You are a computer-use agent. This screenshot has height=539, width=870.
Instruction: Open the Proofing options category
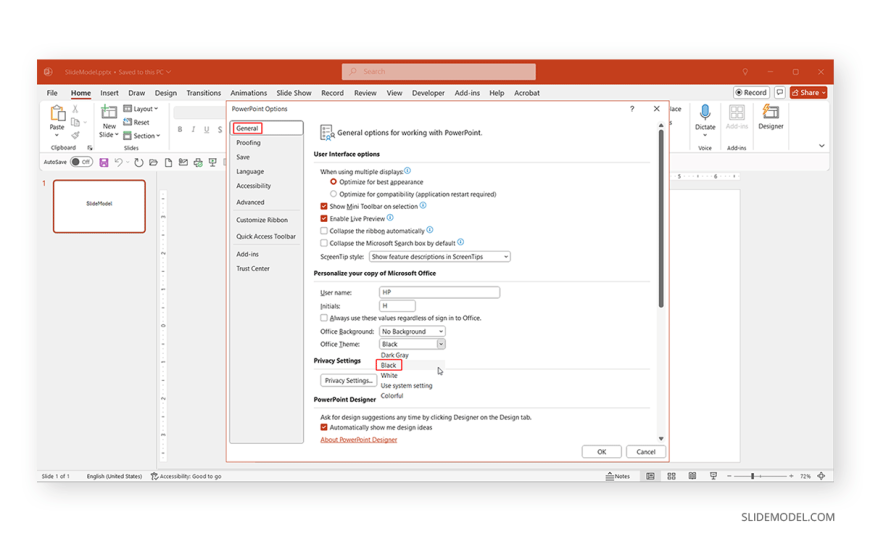click(x=249, y=143)
